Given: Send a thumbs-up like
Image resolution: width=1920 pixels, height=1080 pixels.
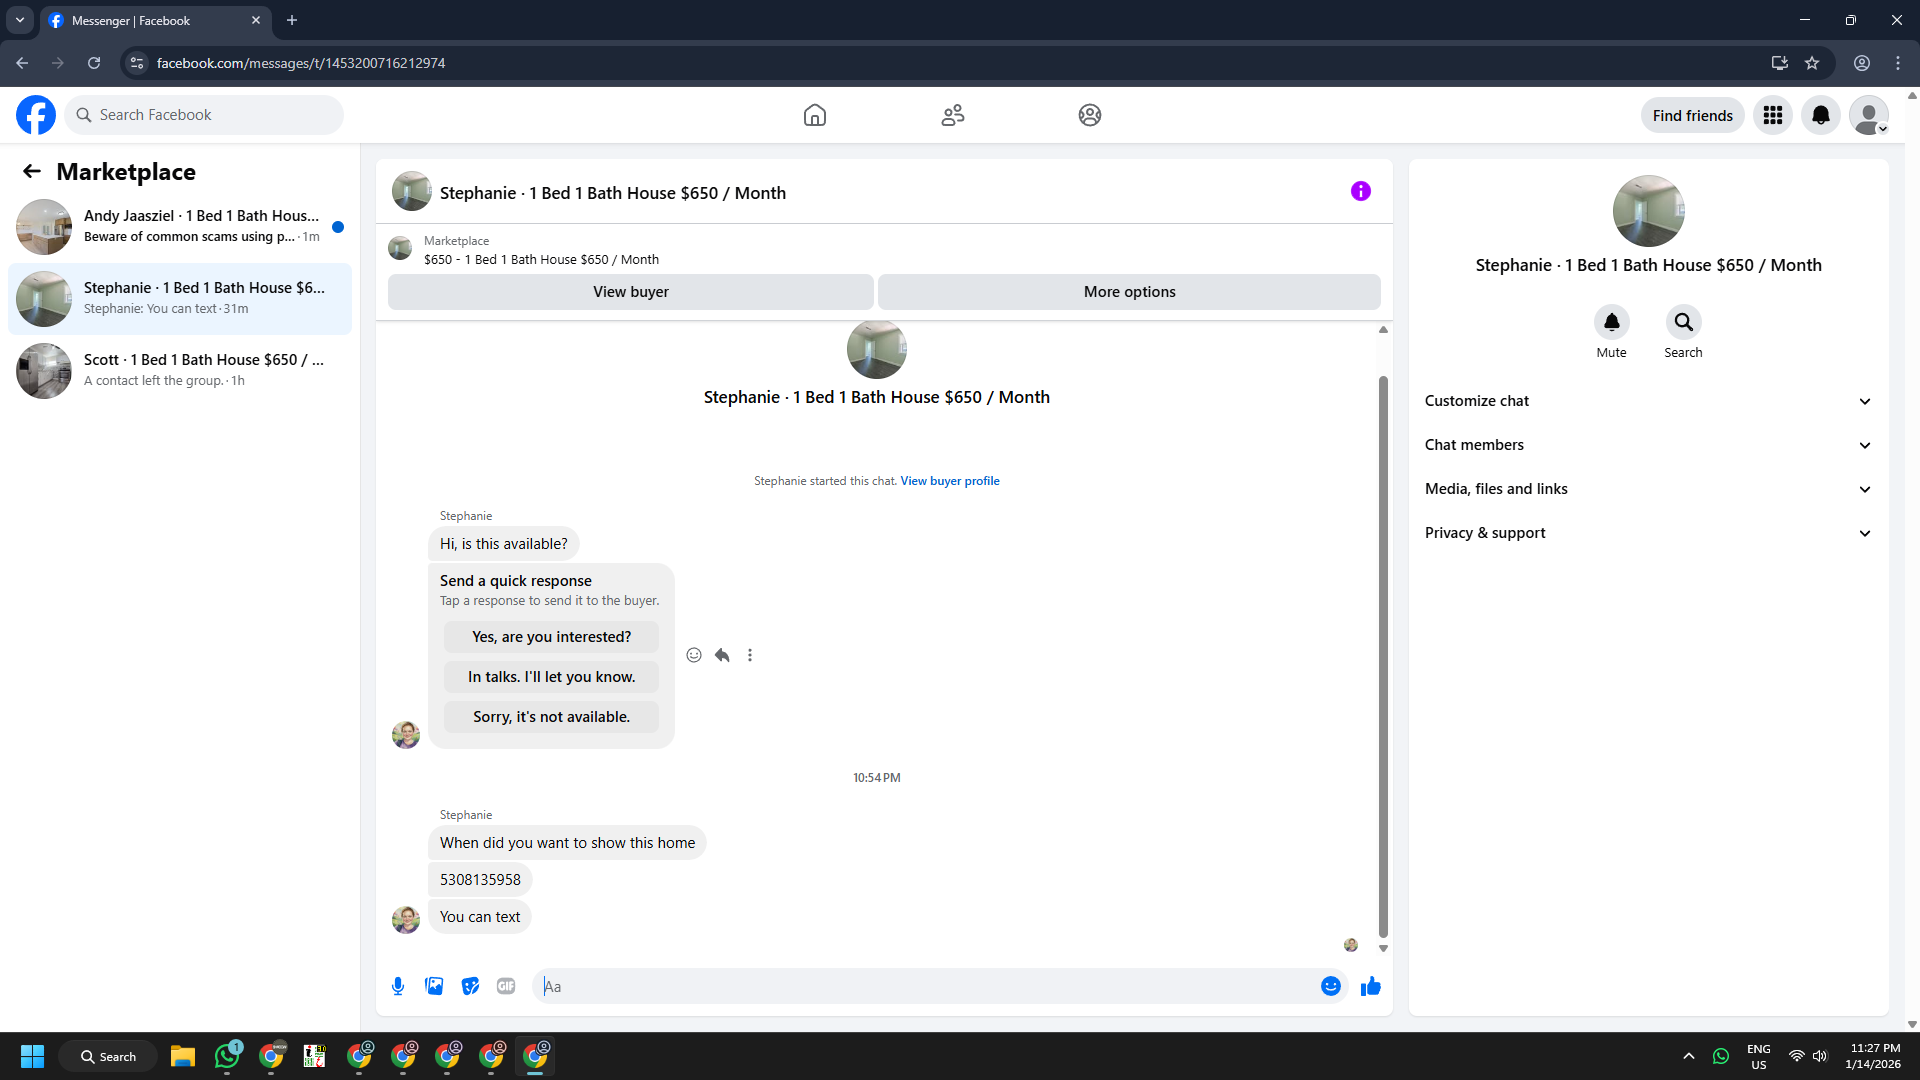Looking at the screenshot, I should (x=1370, y=986).
